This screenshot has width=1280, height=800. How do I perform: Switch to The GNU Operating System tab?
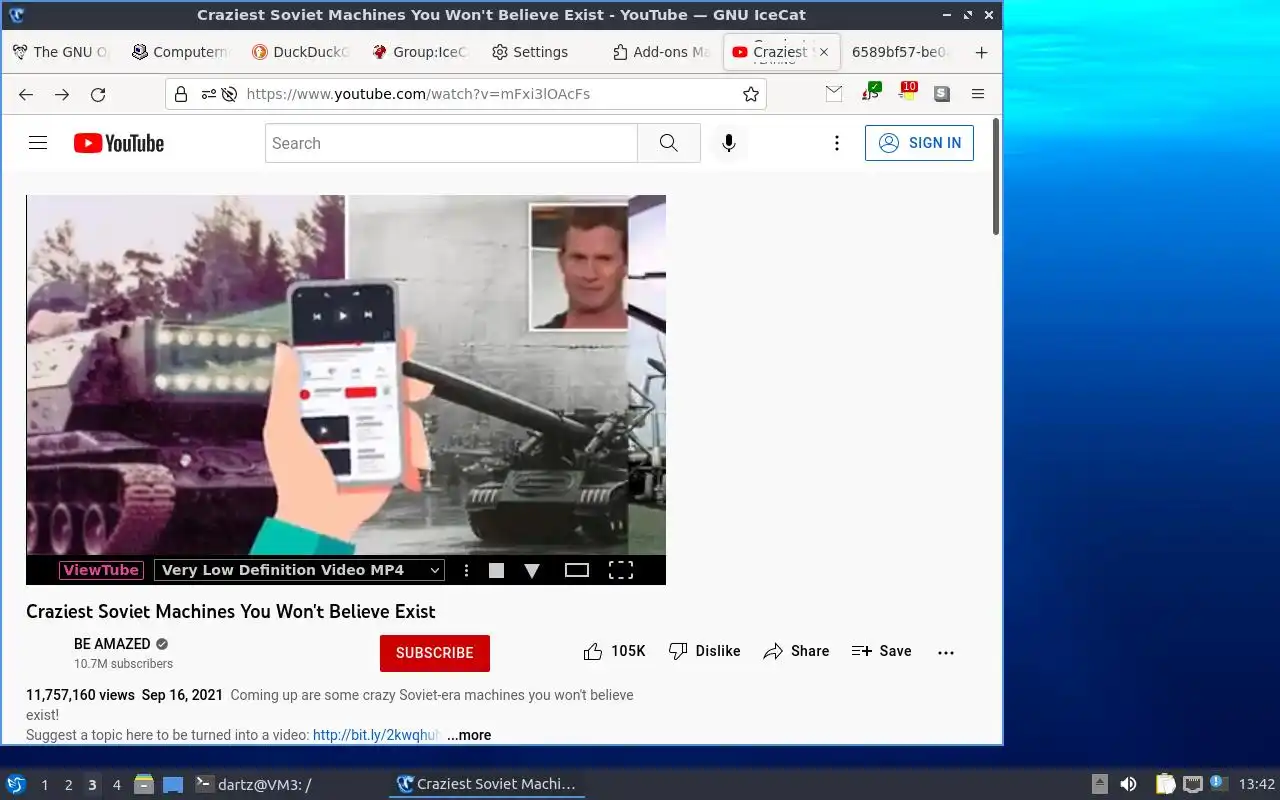tap(60, 52)
